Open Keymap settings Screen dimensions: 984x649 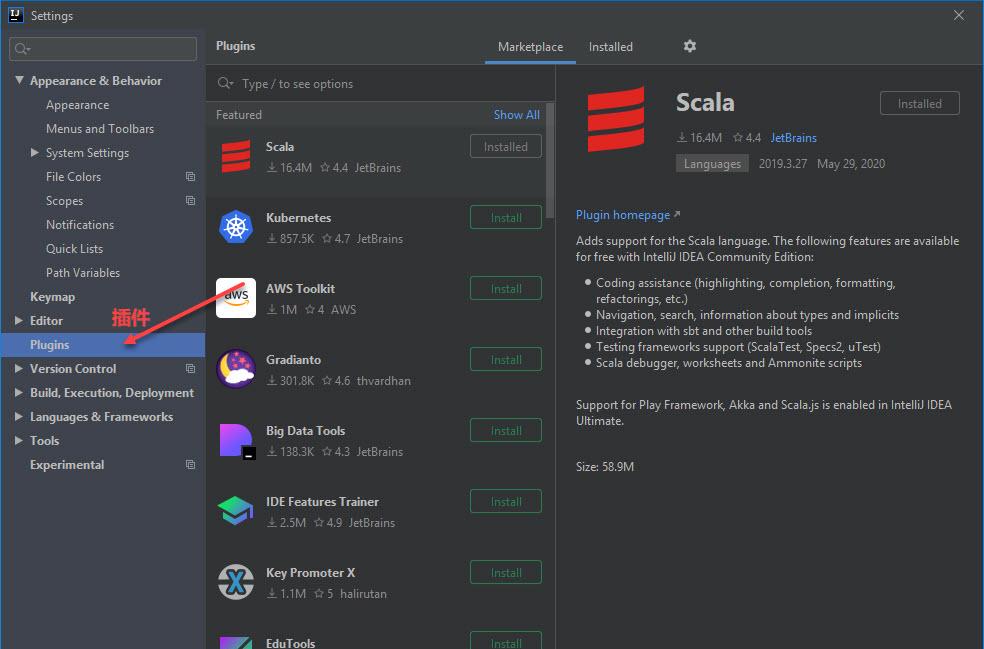coord(52,297)
